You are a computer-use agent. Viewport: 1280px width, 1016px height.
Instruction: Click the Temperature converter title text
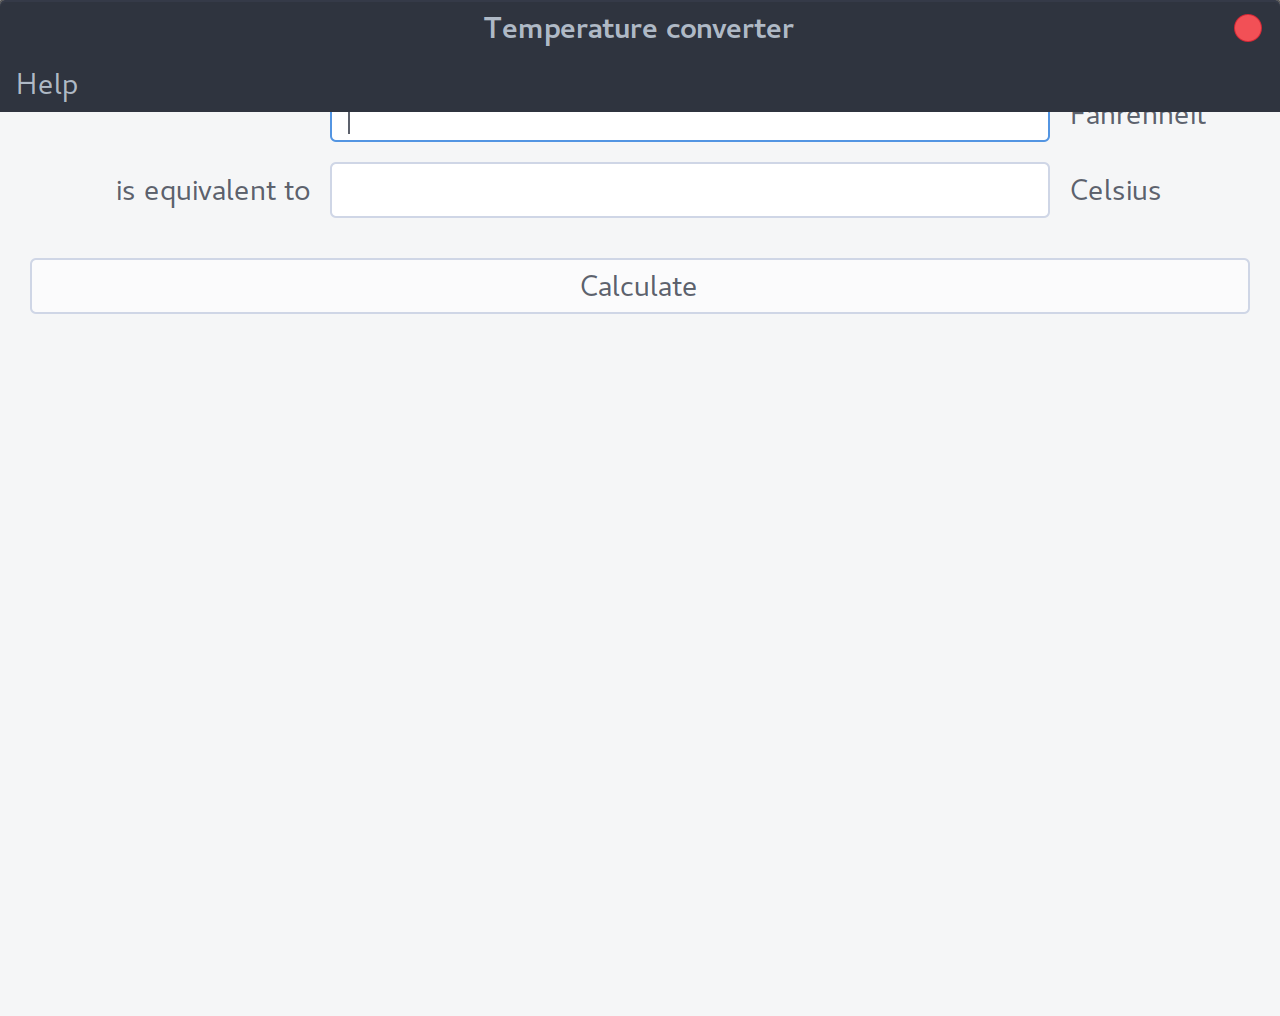(639, 28)
